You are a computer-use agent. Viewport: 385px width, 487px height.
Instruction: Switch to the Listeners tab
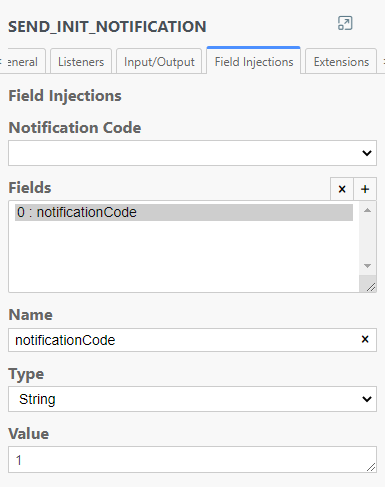(81, 62)
